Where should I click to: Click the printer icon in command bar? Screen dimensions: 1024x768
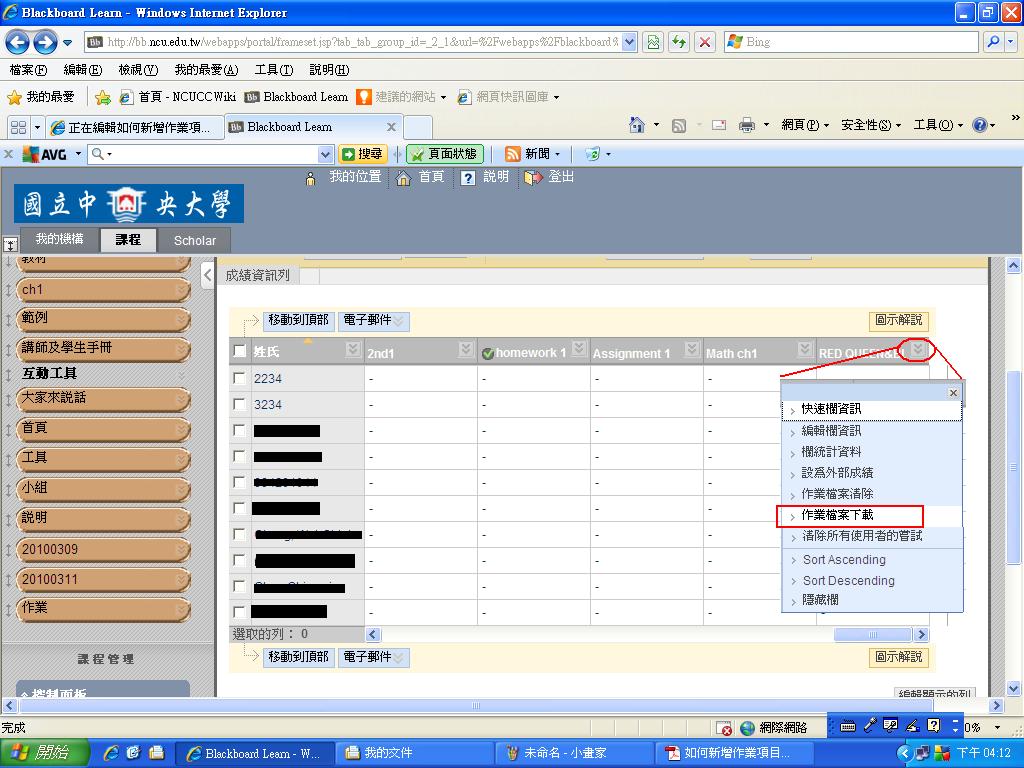pyautogui.click(x=746, y=125)
